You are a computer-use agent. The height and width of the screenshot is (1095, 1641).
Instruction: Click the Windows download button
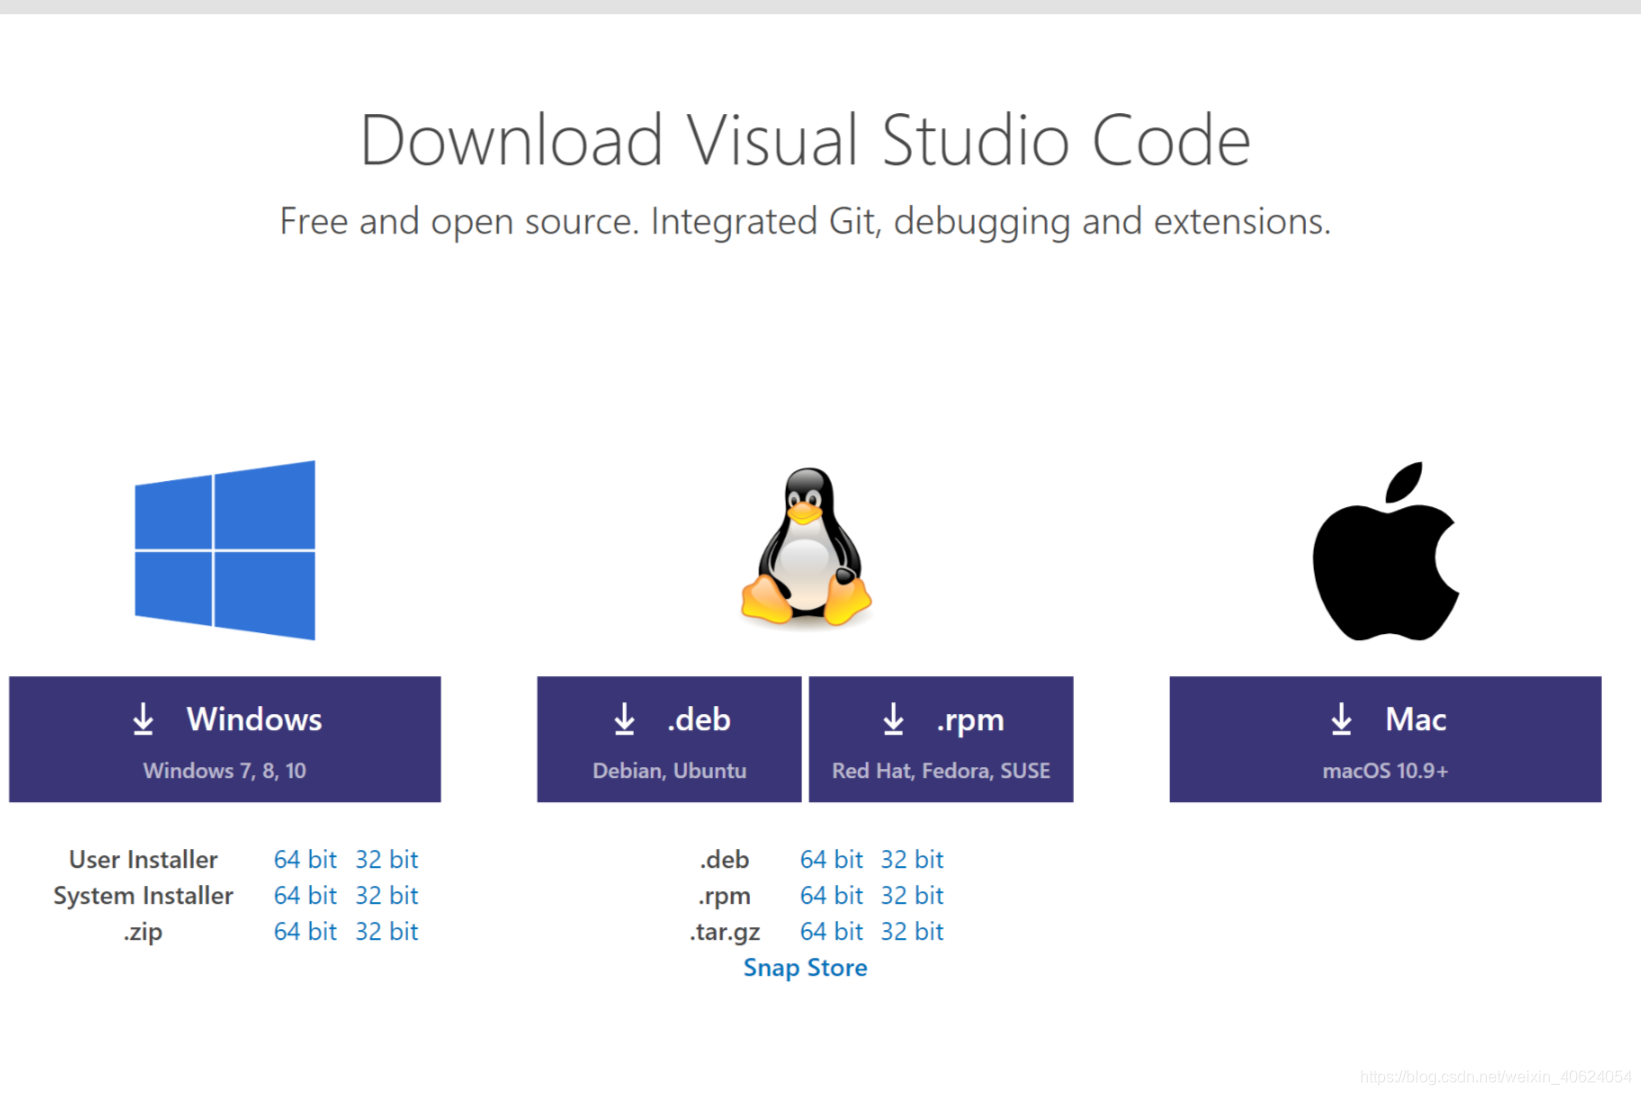tap(225, 739)
